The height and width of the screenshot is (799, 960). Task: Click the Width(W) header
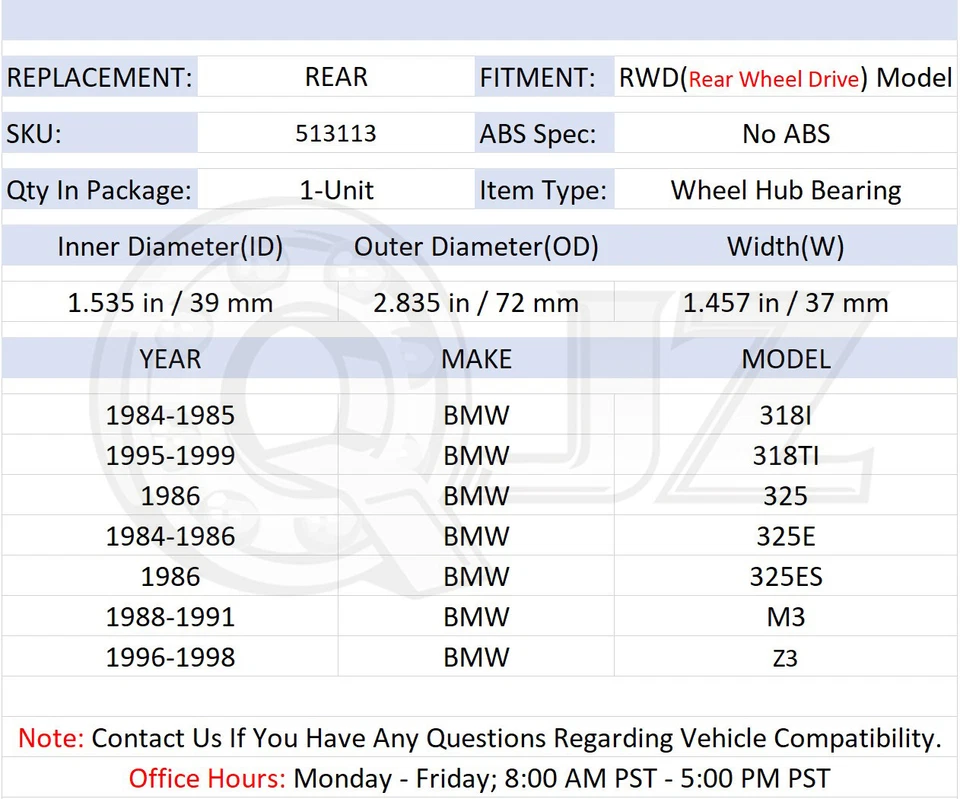(x=786, y=247)
